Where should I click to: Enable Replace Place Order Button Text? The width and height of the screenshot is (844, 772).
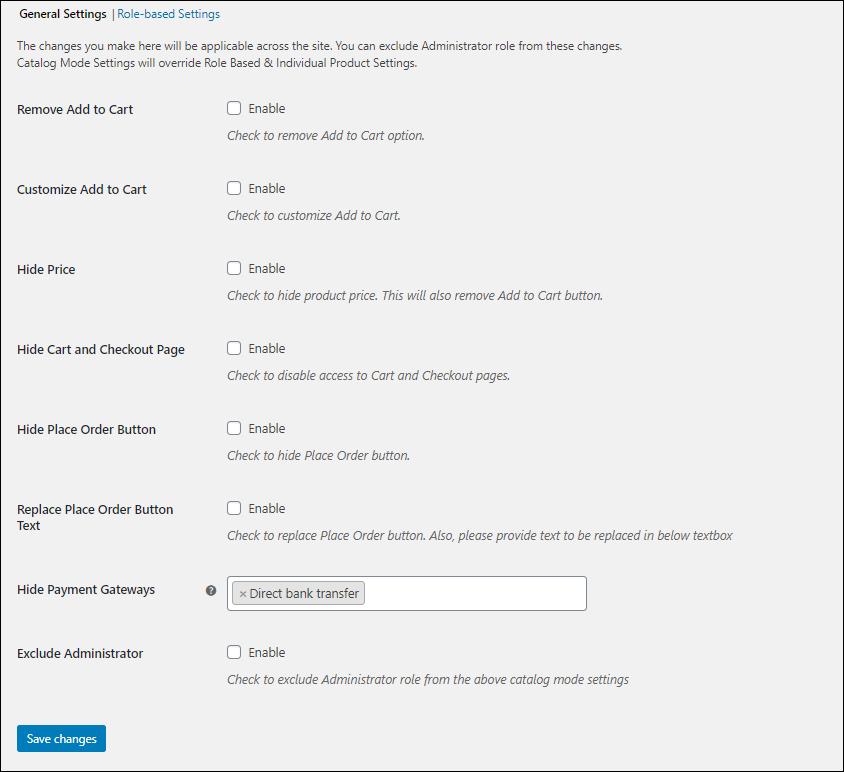coord(233,508)
